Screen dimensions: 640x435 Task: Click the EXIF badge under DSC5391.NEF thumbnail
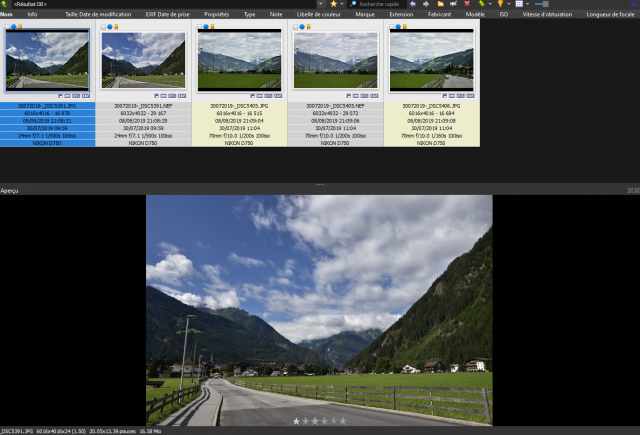(x=182, y=96)
